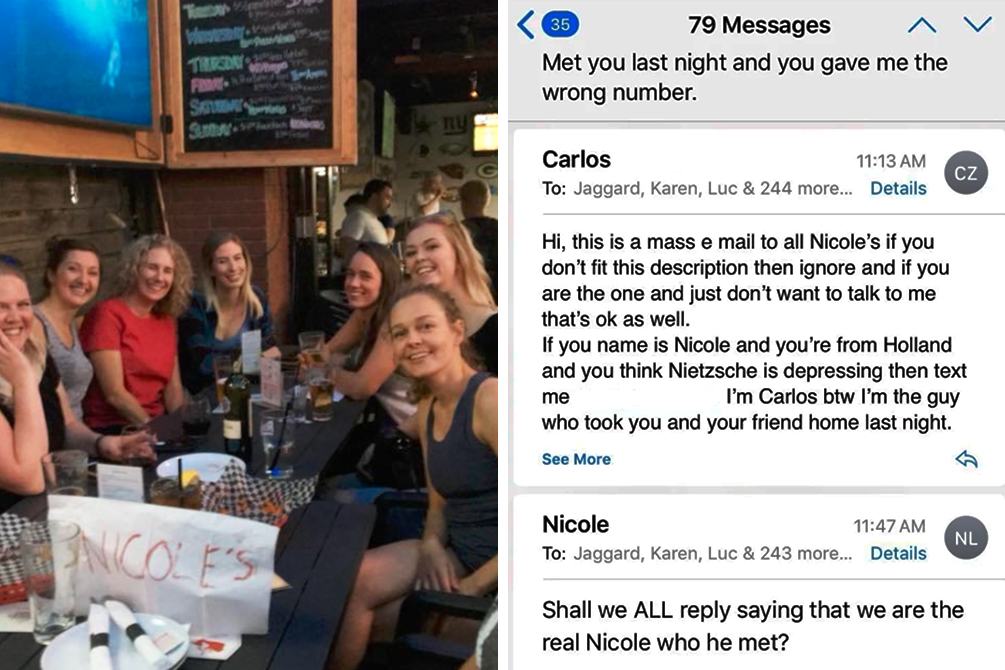Viewport: 1005px width, 670px height.
Task: Tap the 11:13 AM timestamp
Action: 891,161
